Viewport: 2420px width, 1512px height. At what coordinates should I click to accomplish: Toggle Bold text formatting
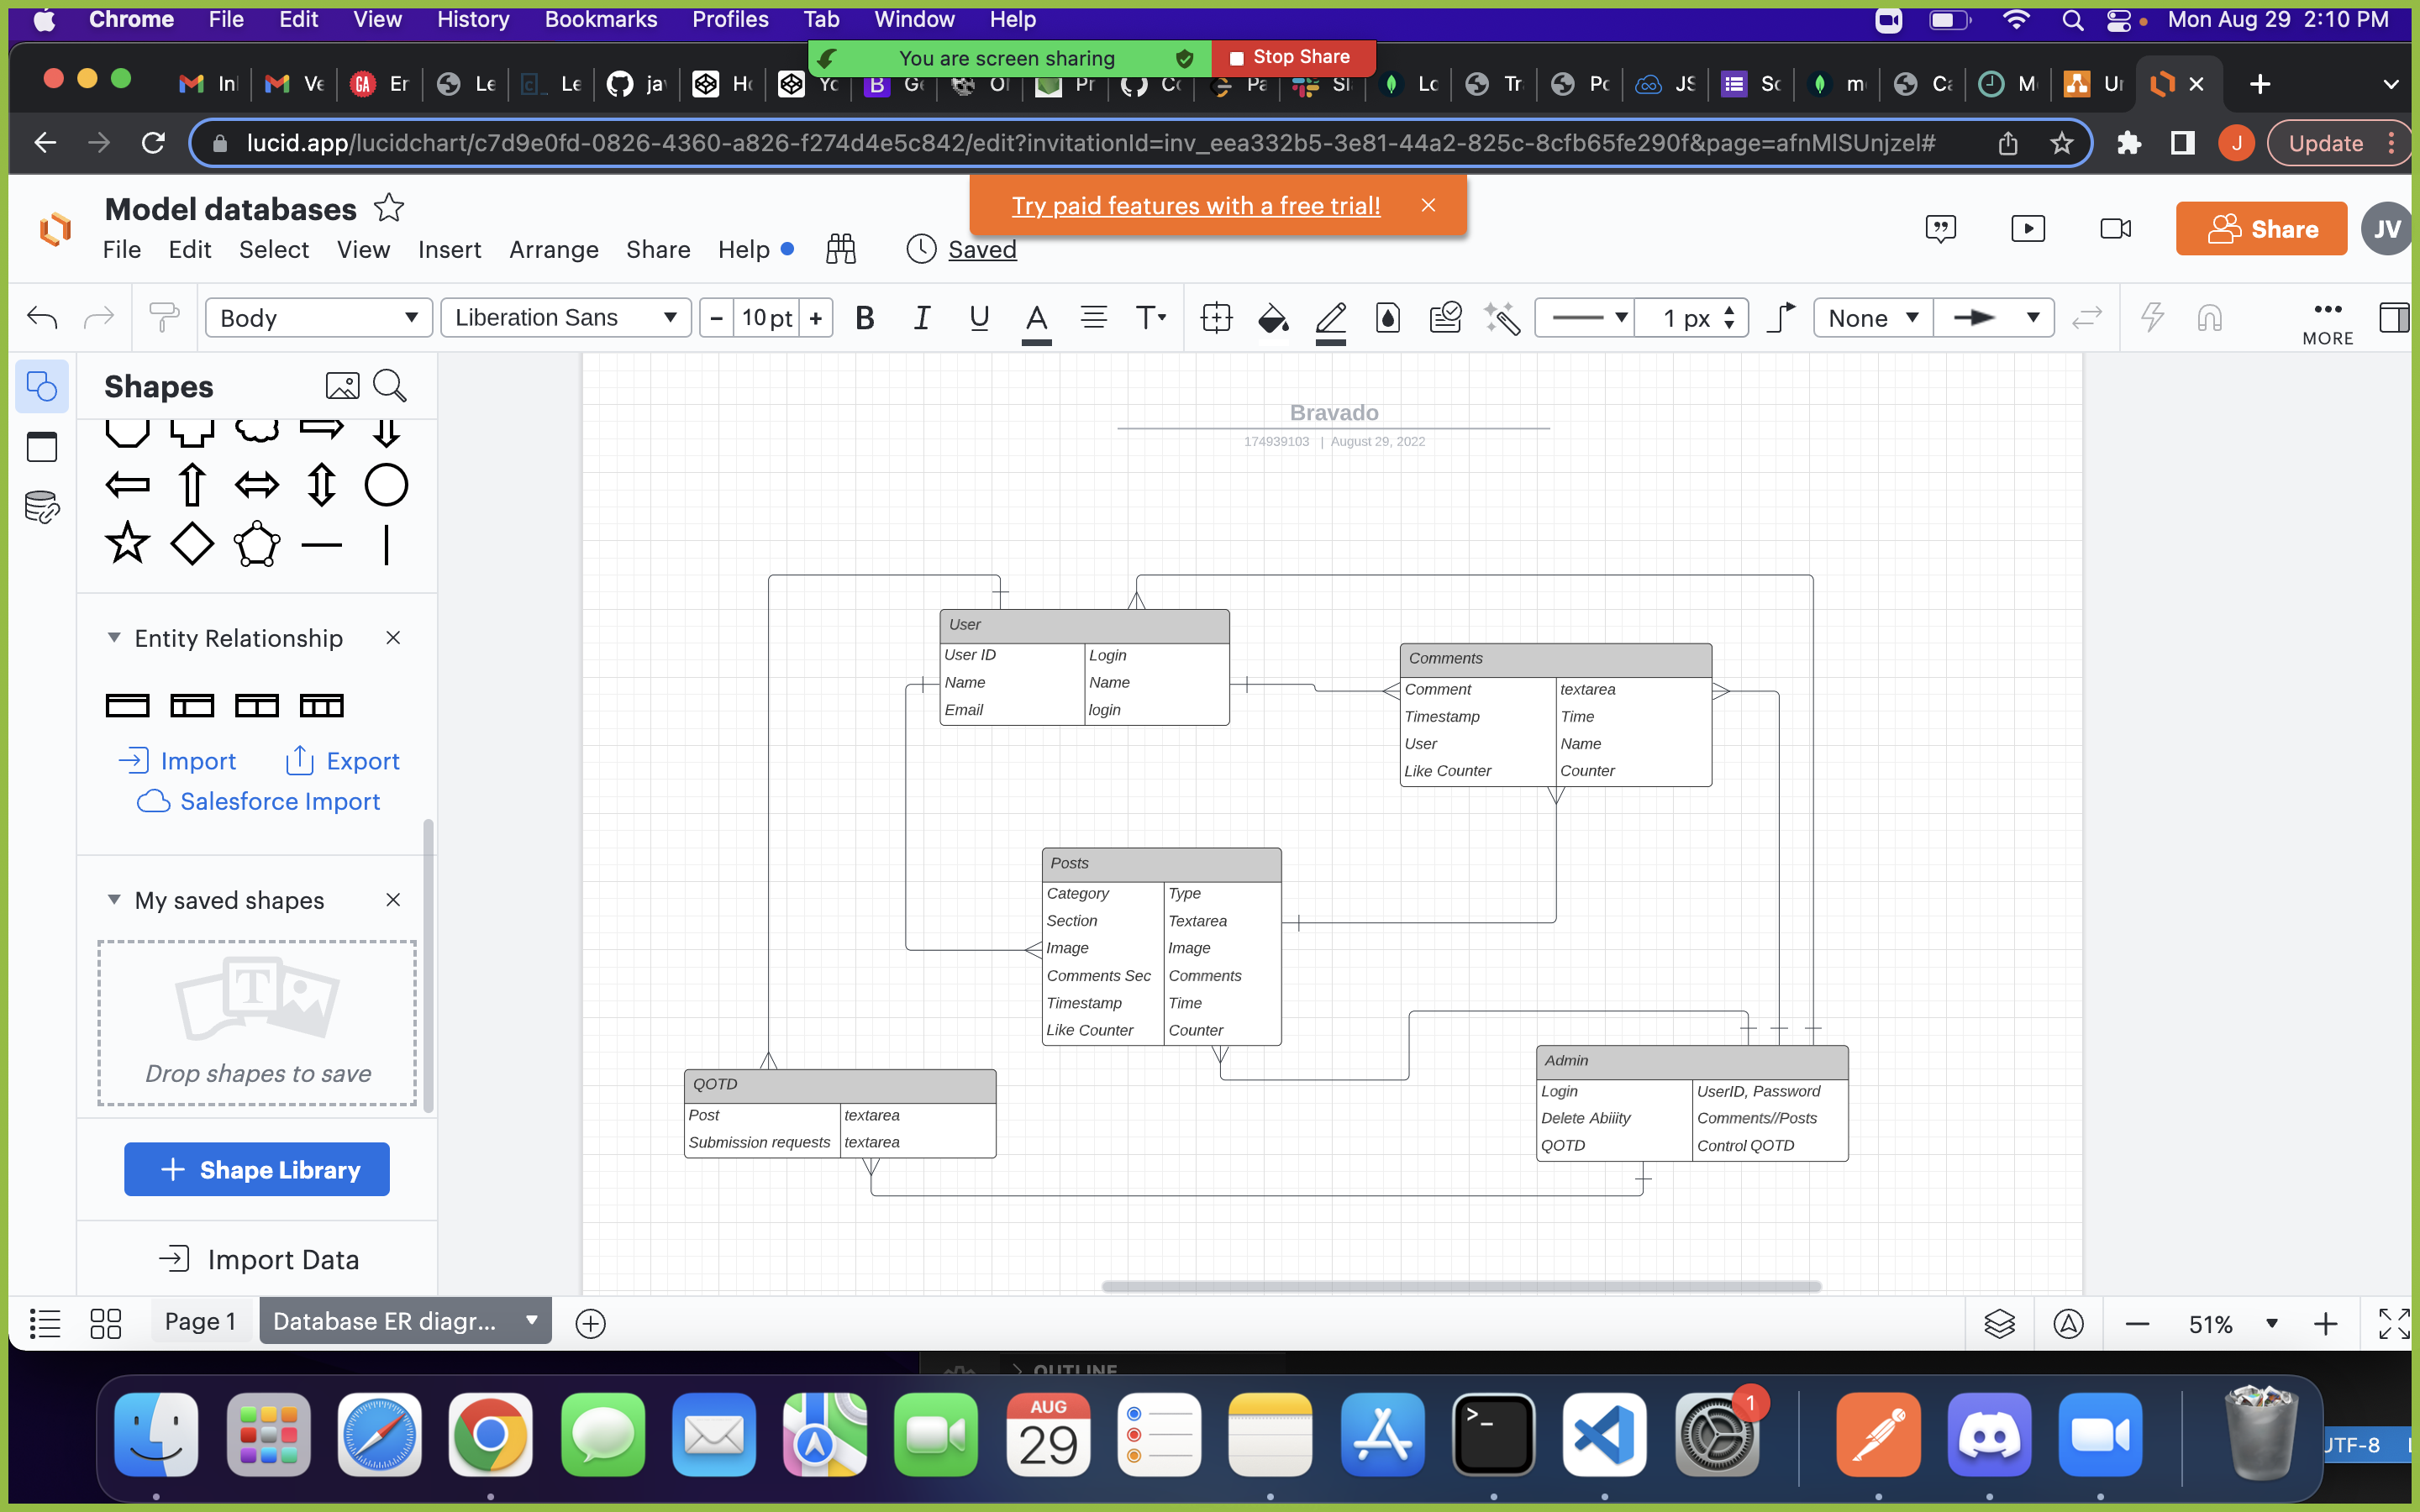[x=865, y=318]
